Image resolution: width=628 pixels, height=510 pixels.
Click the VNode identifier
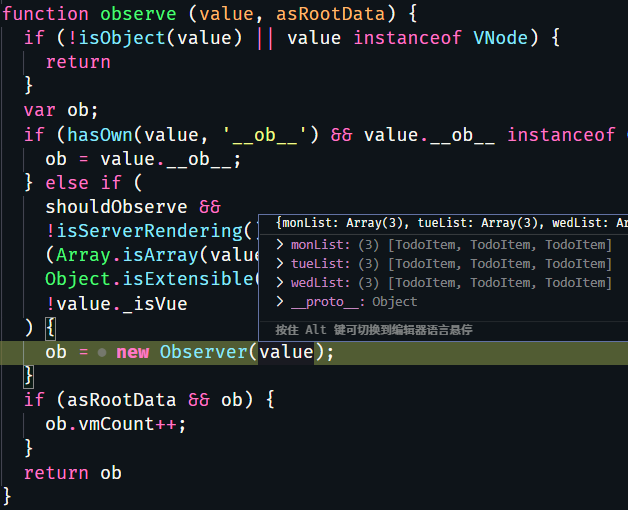pos(501,38)
